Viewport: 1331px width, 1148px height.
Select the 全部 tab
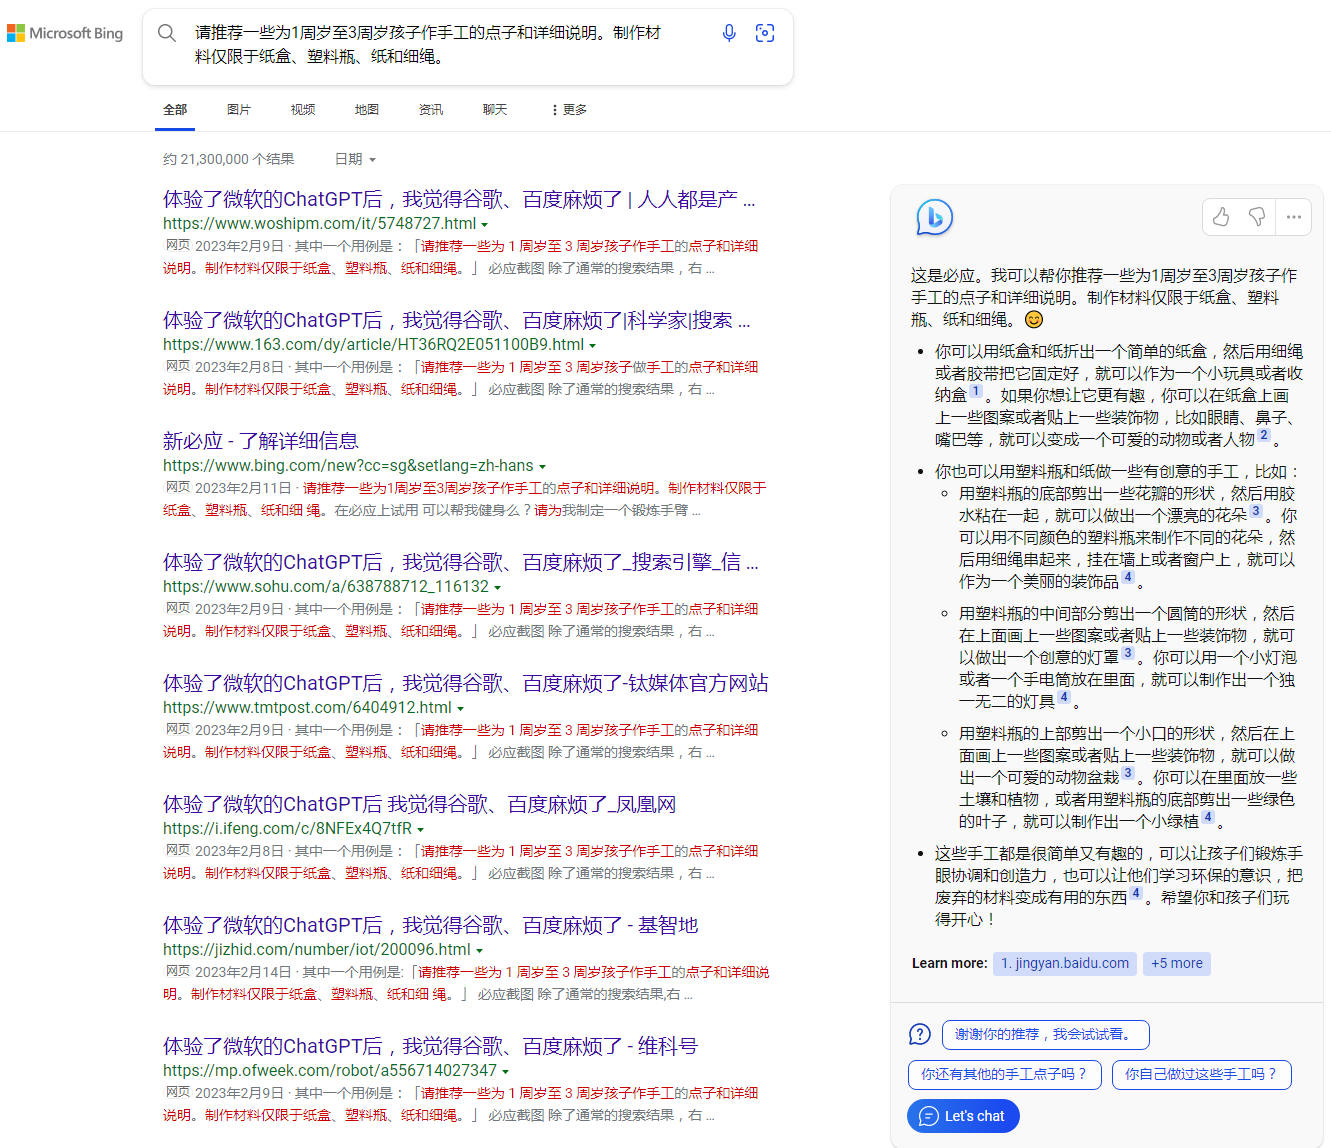(175, 110)
